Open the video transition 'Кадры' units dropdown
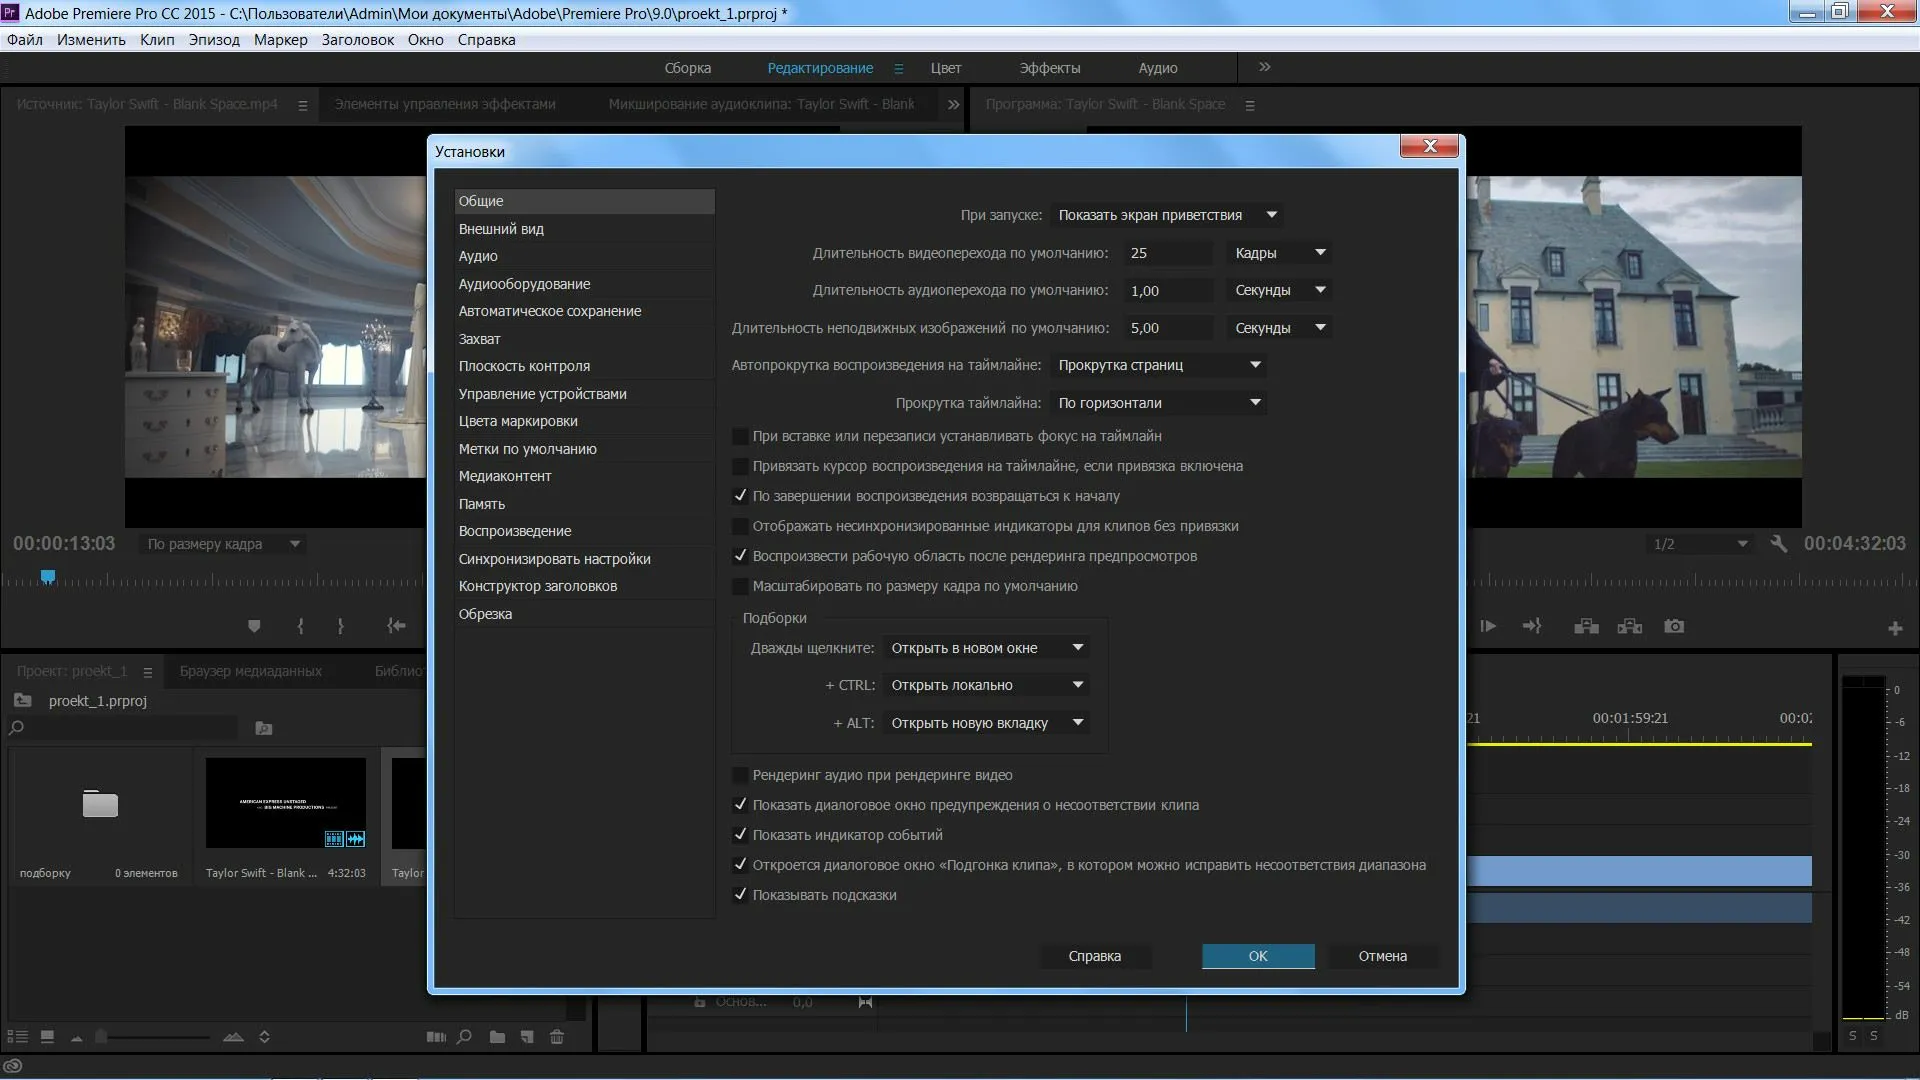 [x=1279, y=253]
